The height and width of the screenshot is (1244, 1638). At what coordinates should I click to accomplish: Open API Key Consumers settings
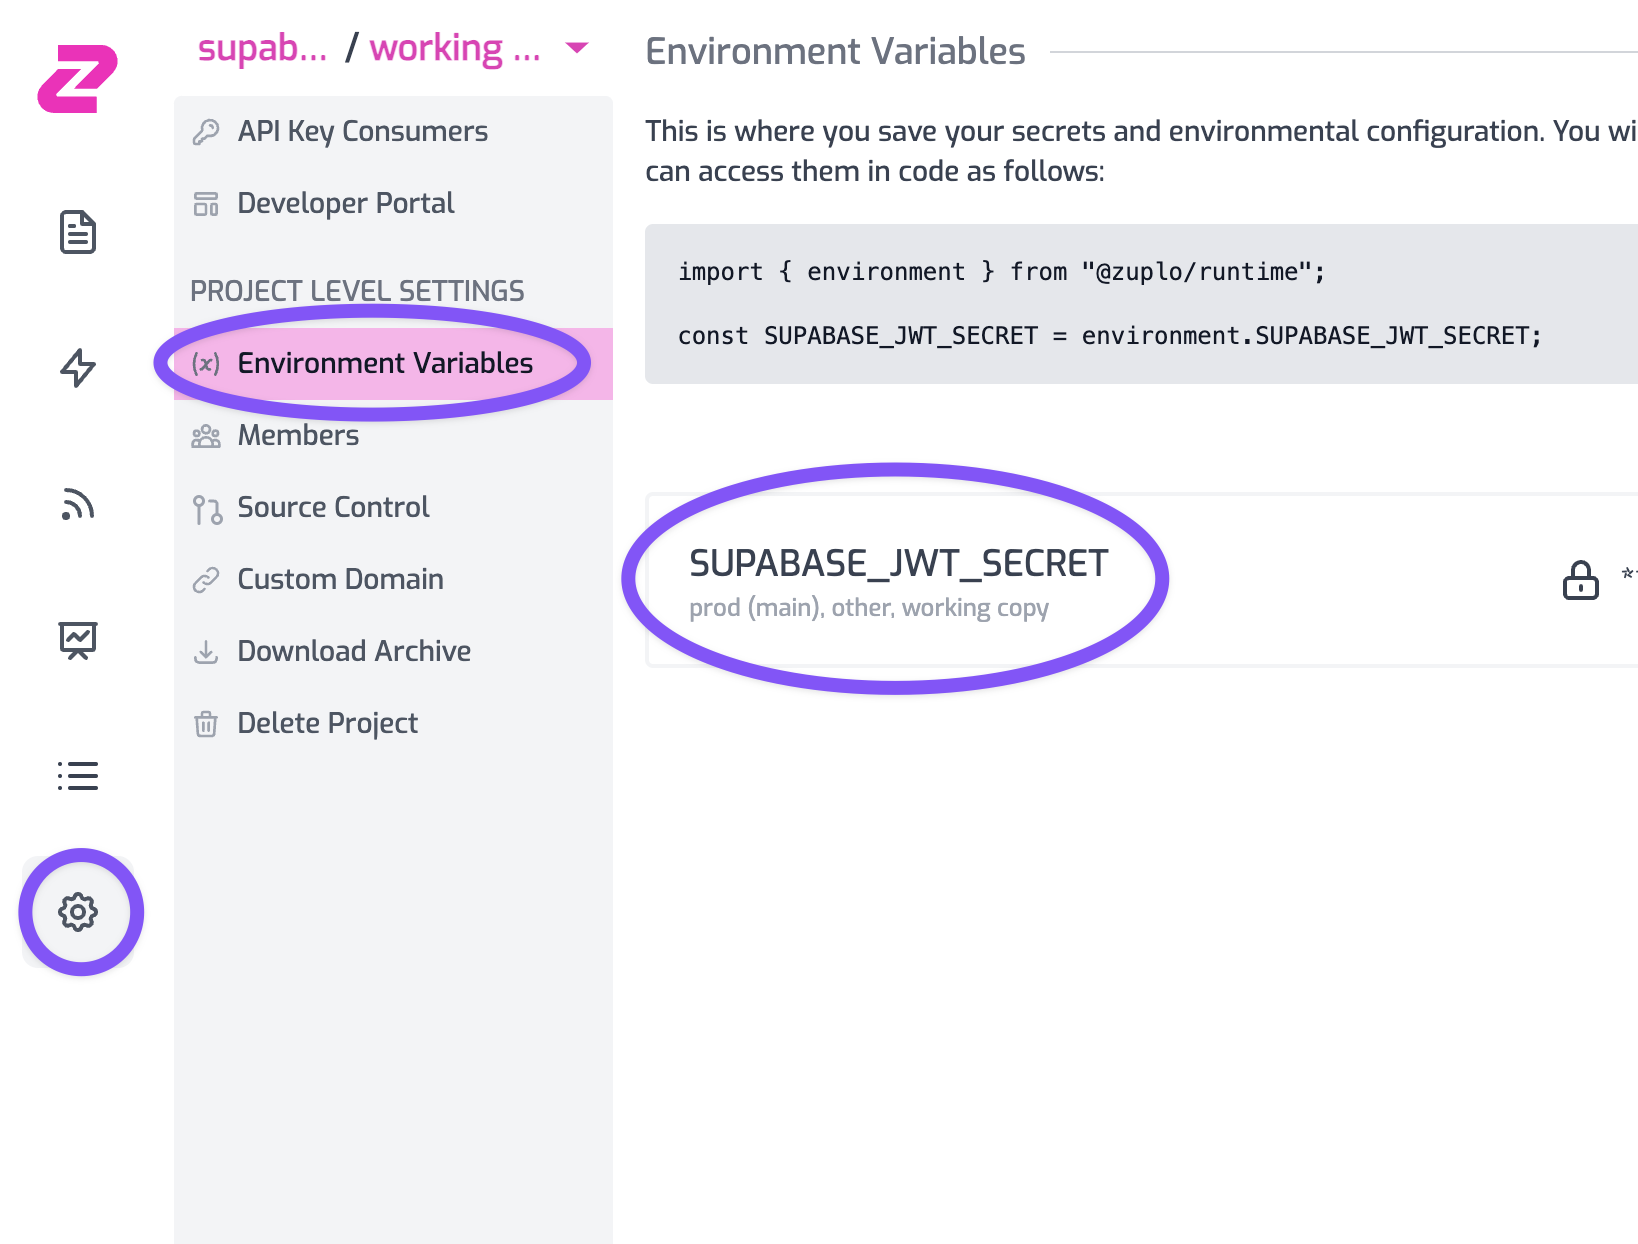(x=362, y=131)
